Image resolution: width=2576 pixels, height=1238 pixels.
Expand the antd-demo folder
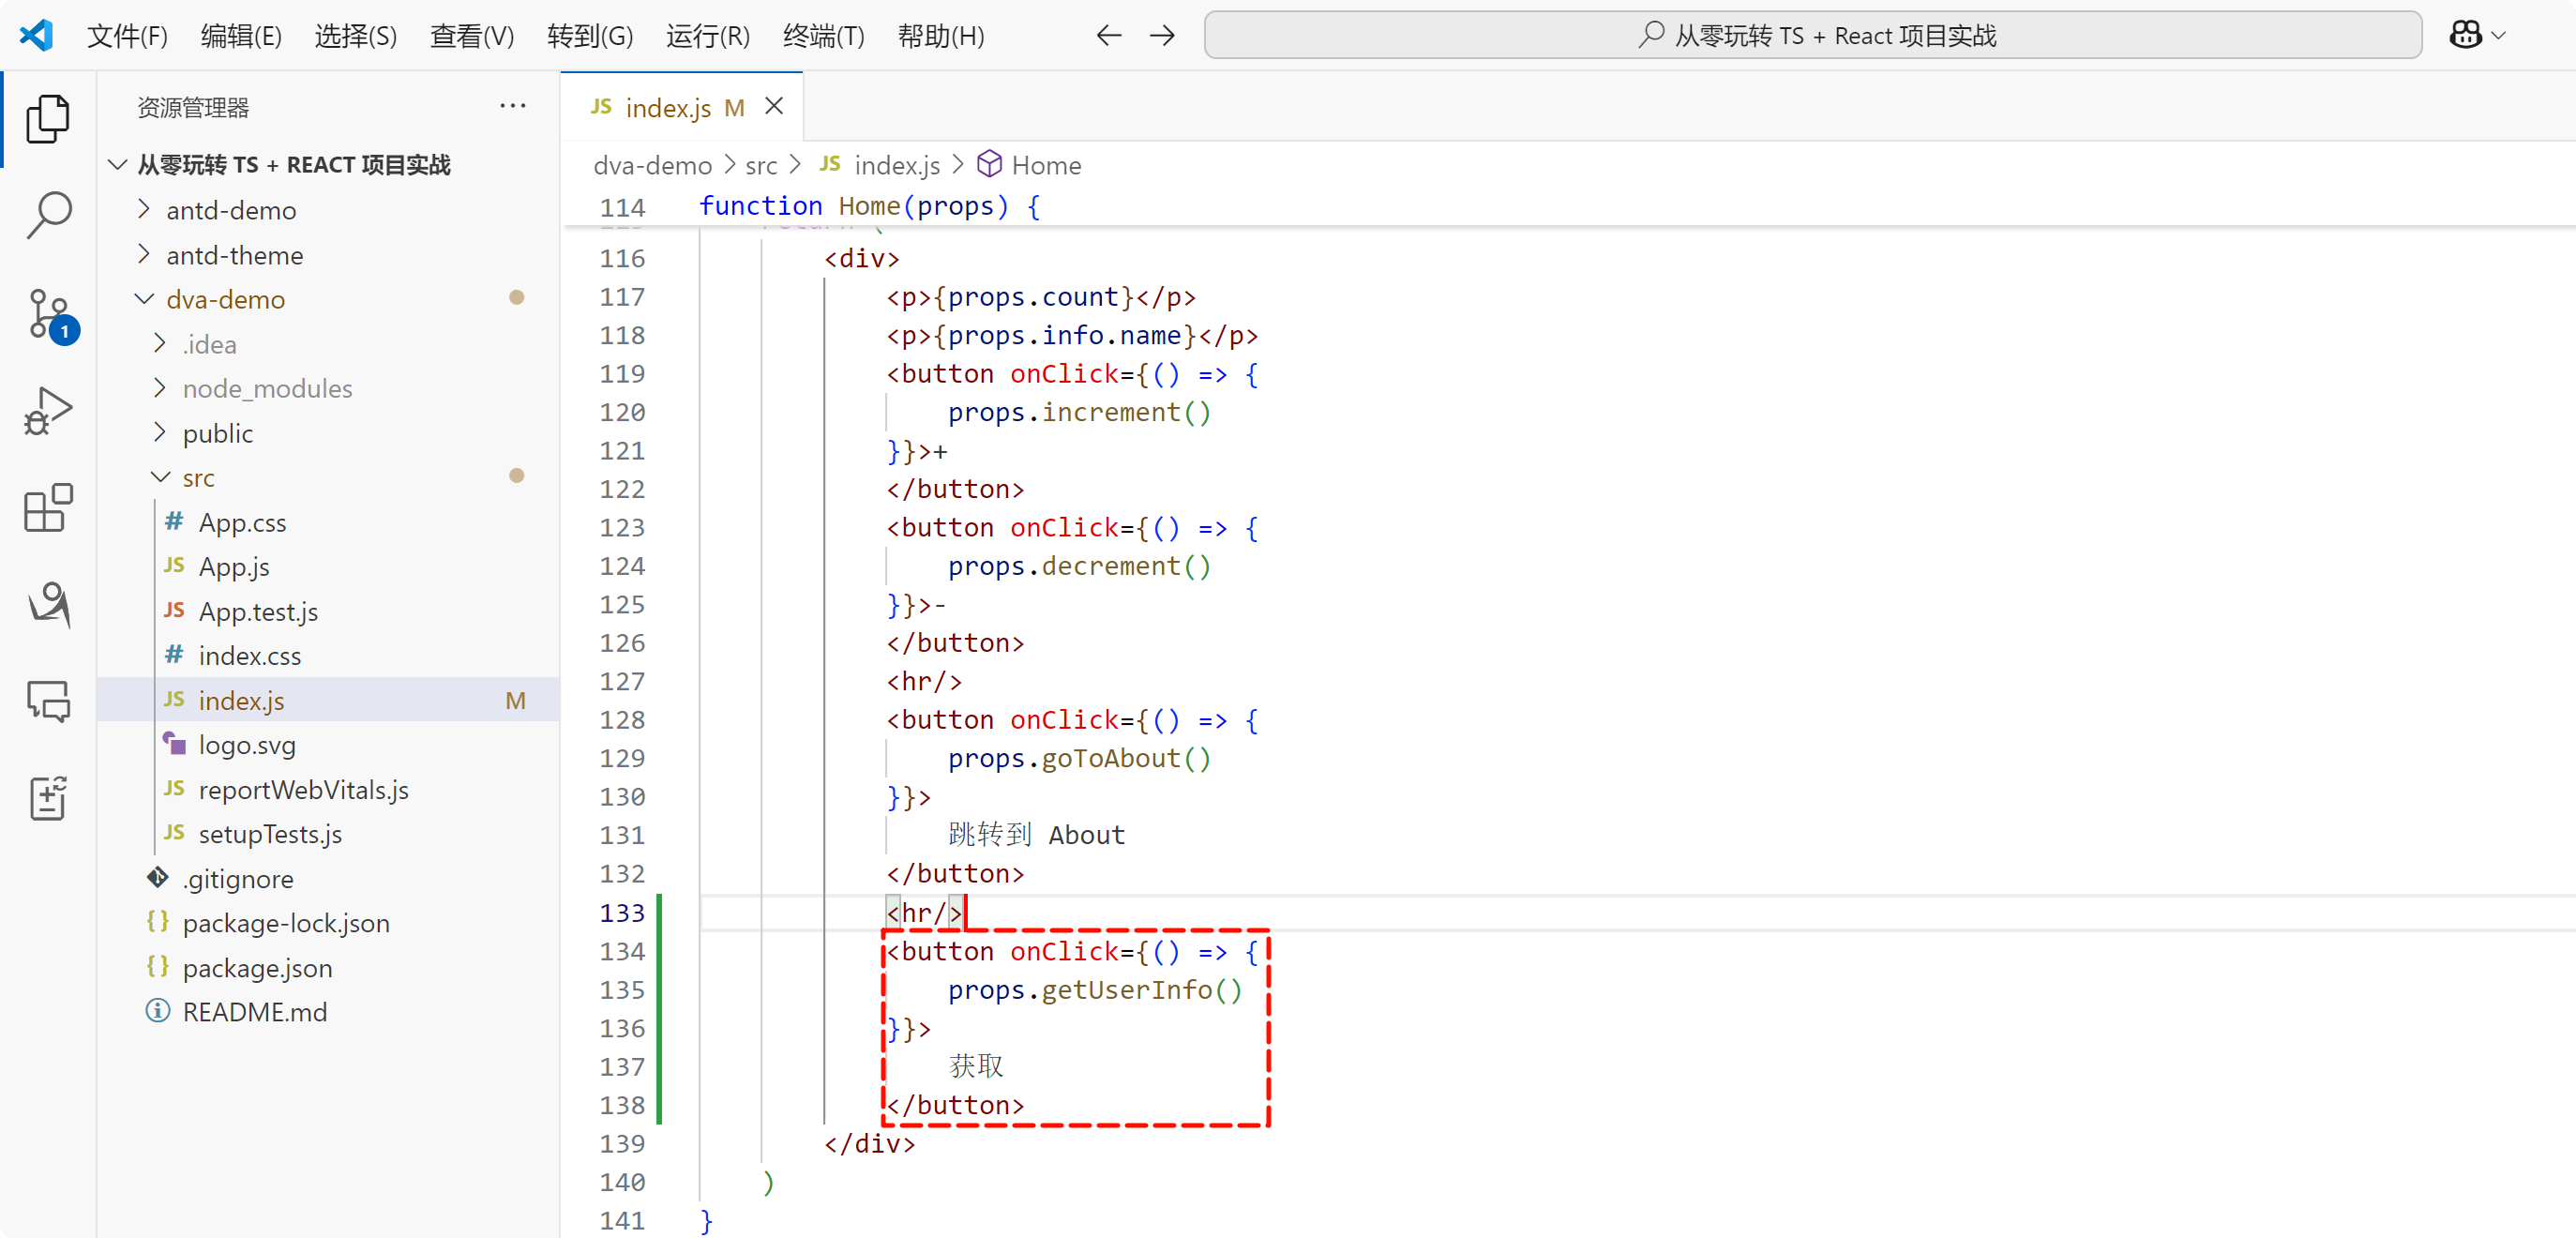click(x=231, y=210)
